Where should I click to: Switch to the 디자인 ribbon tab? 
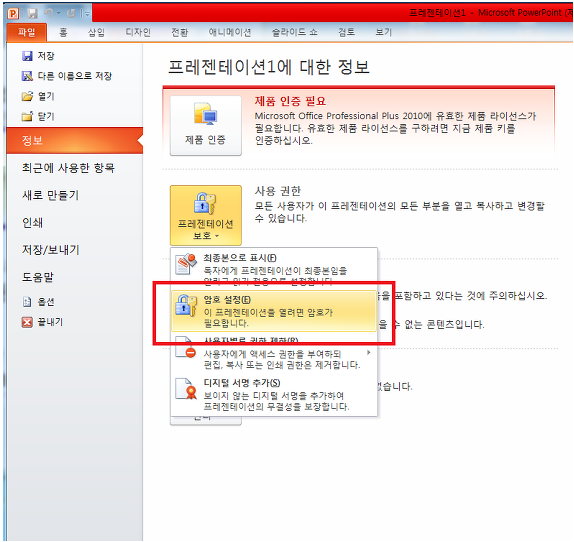[138, 32]
